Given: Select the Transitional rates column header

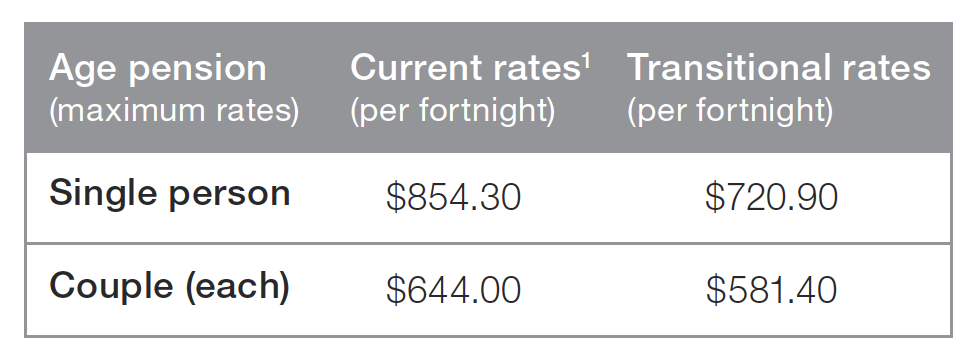Looking at the screenshot, I should click(x=778, y=68).
